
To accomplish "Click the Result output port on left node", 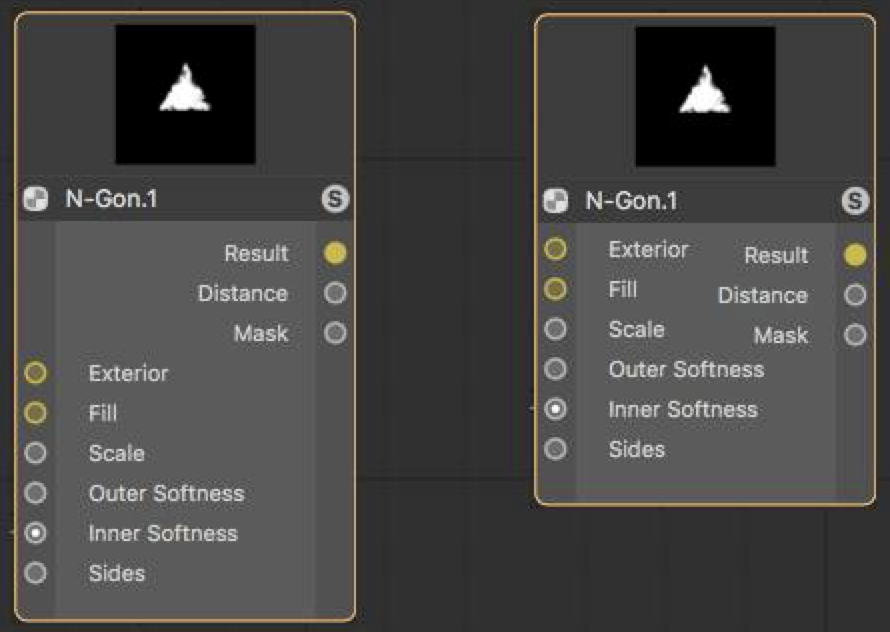I will (x=335, y=253).
